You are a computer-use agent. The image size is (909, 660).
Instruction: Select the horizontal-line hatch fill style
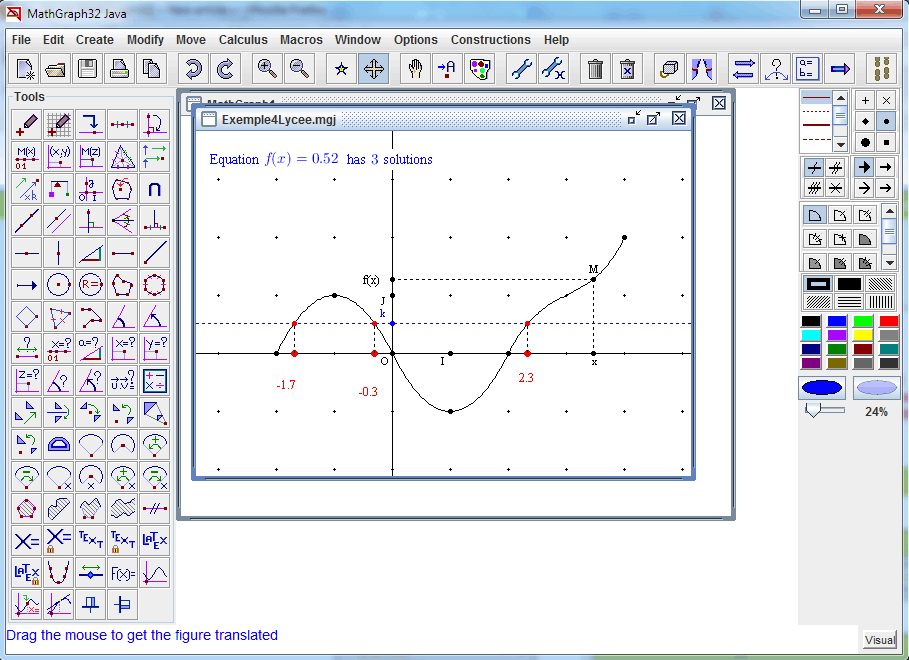(x=849, y=302)
